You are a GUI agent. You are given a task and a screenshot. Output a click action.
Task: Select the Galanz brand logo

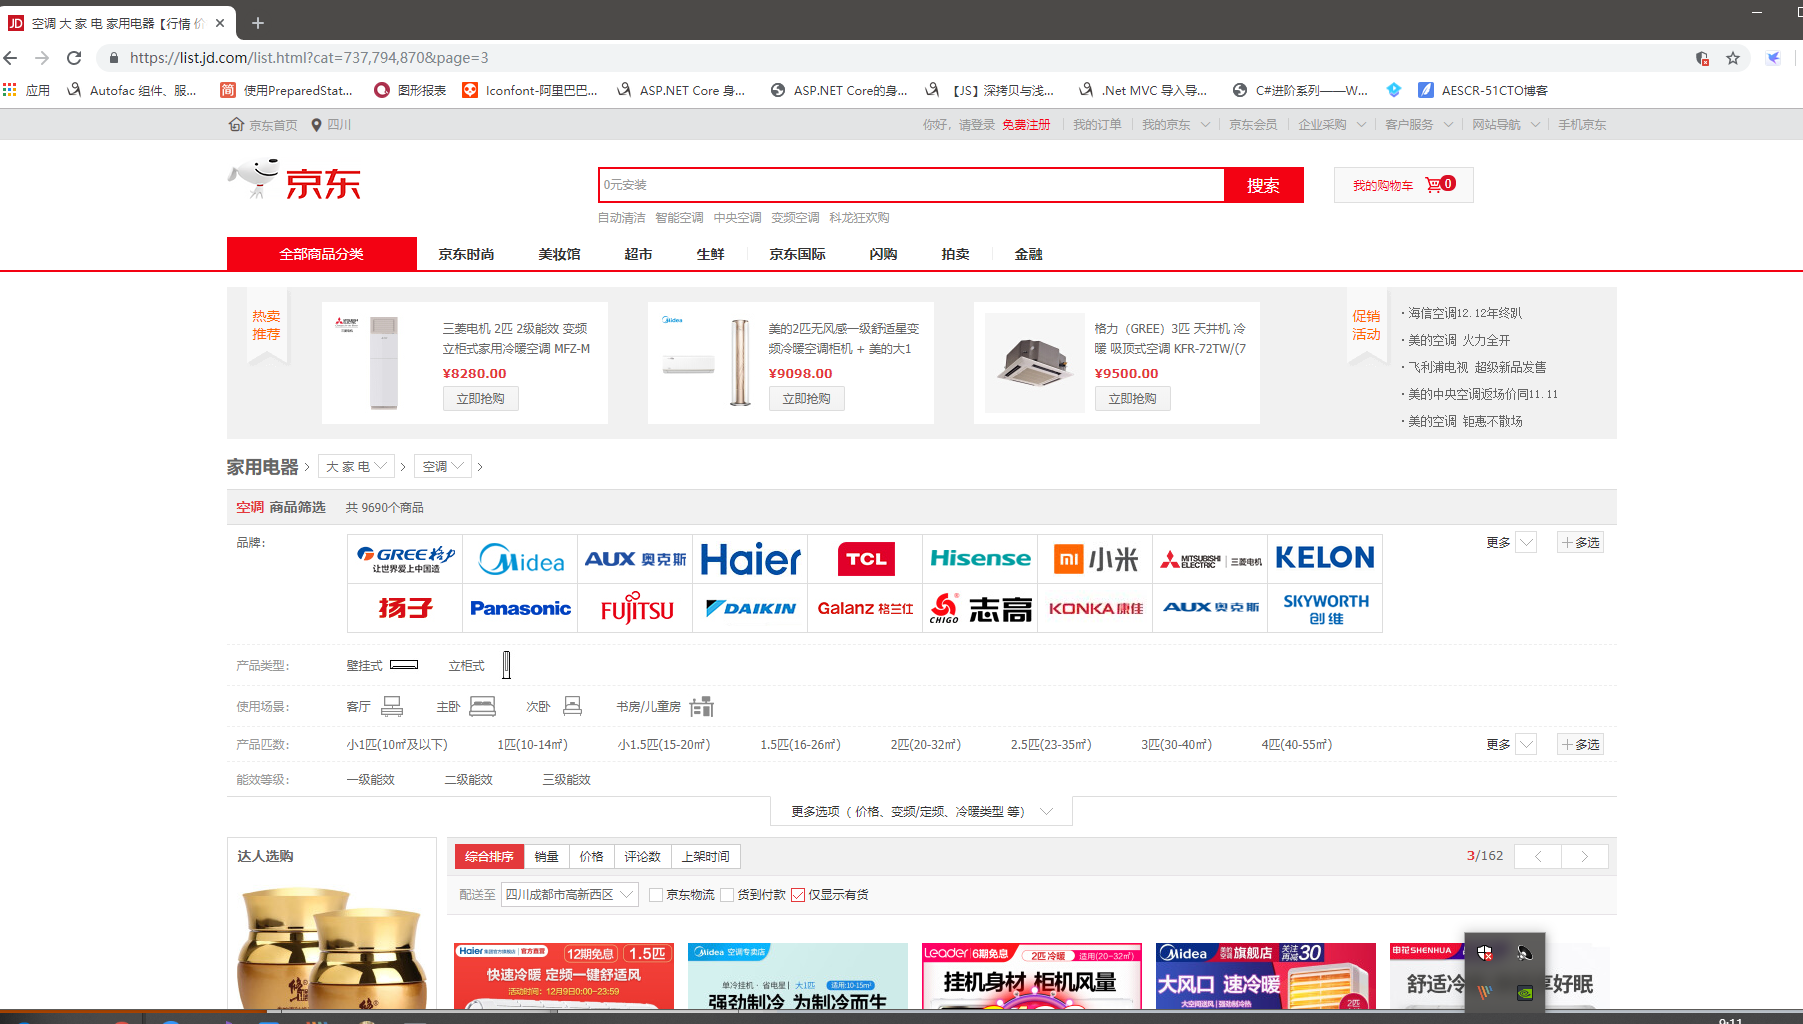pos(865,608)
